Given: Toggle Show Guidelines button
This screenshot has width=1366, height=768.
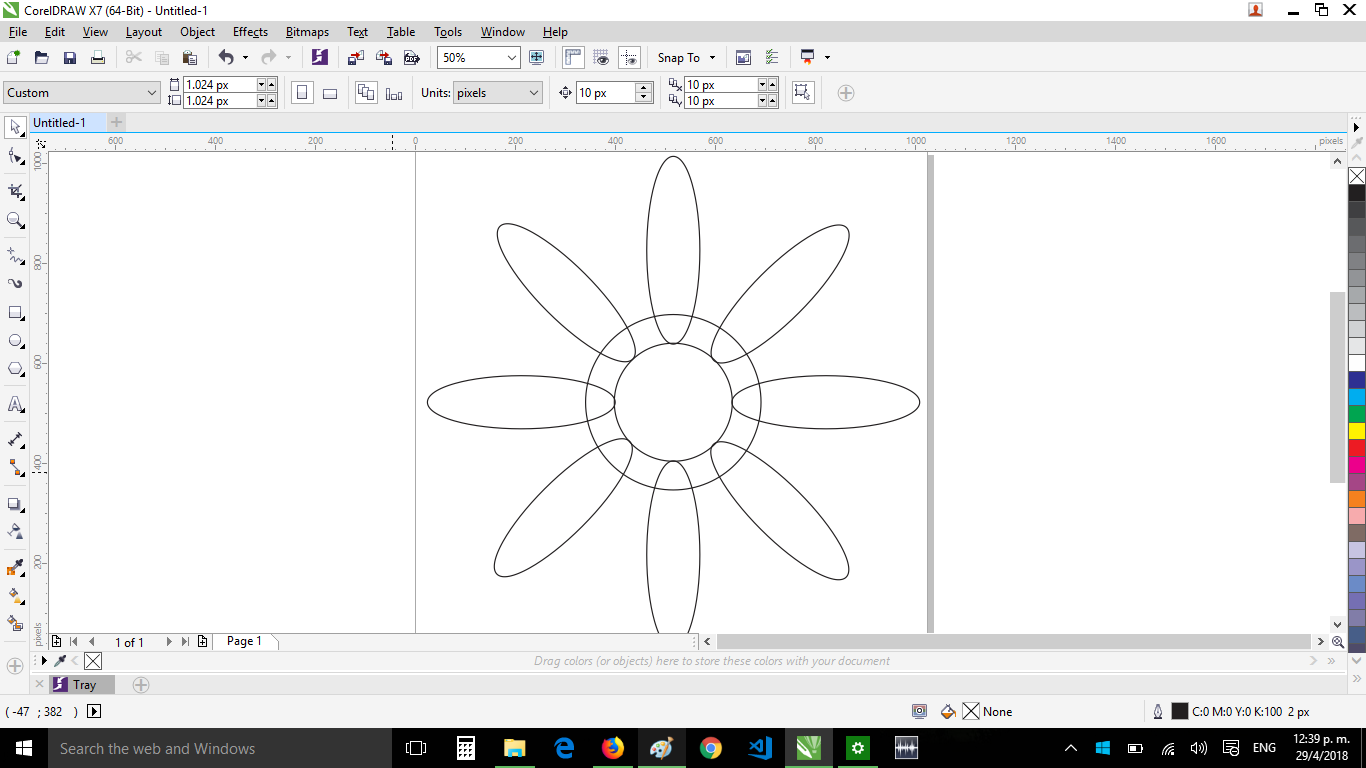Looking at the screenshot, I should [x=629, y=58].
